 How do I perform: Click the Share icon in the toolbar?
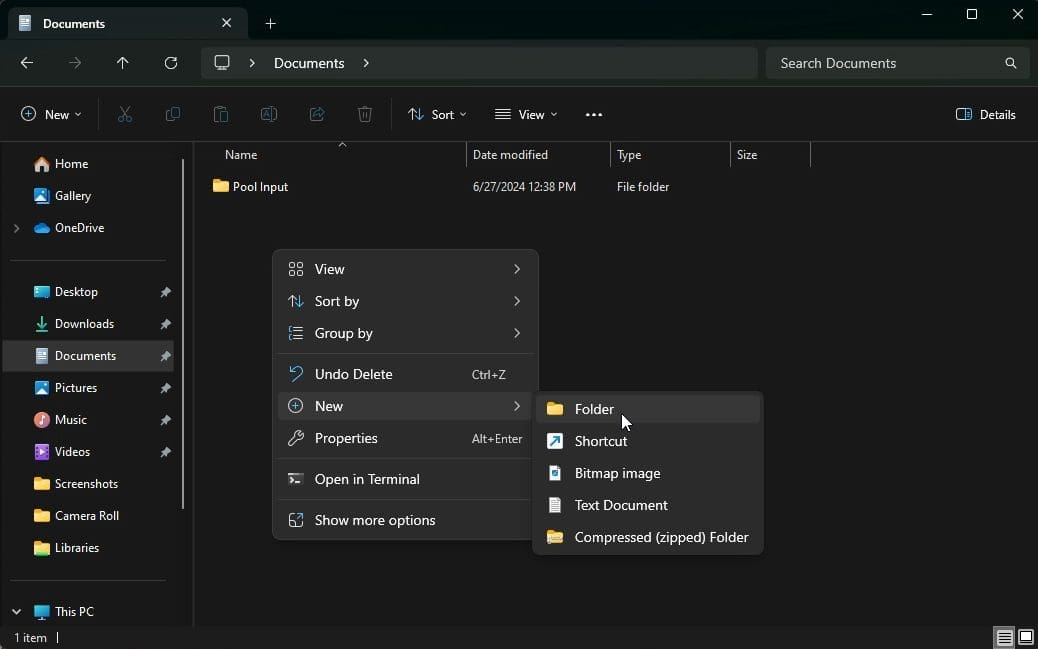[x=316, y=114]
